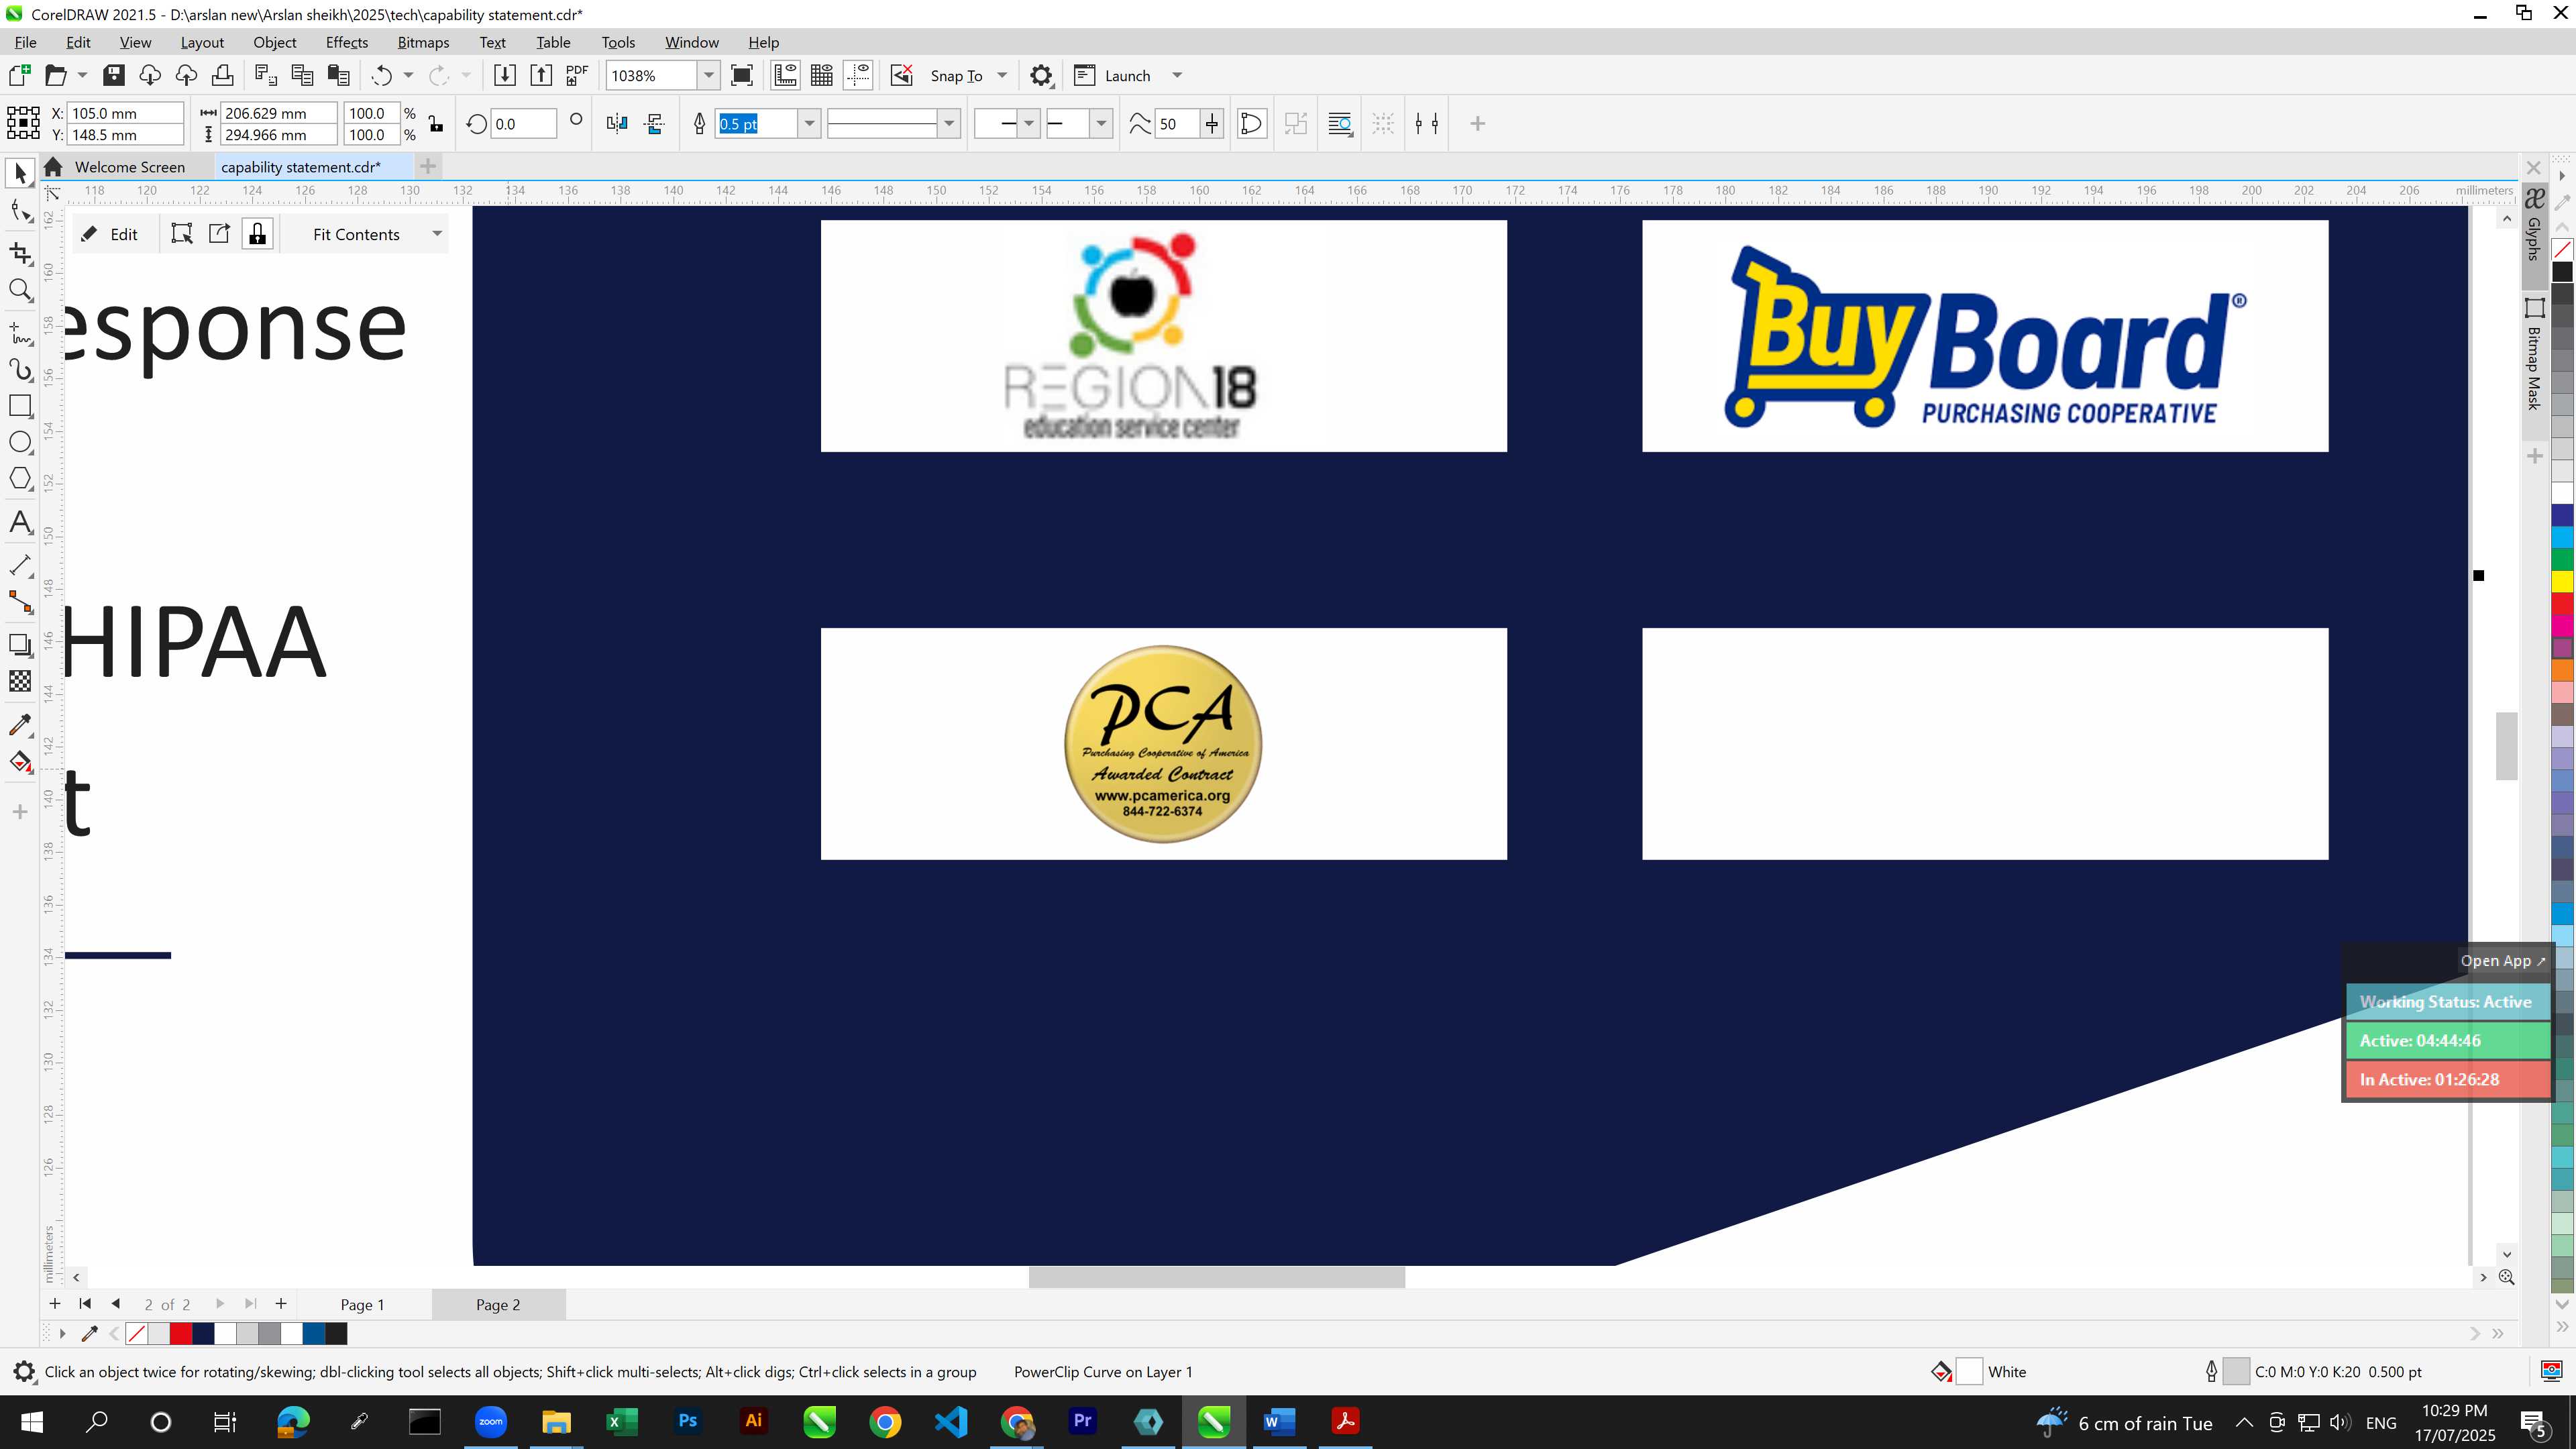Screen dimensions: 2576x1449
Task: Select the Text tool
Action: coord(20,522)
